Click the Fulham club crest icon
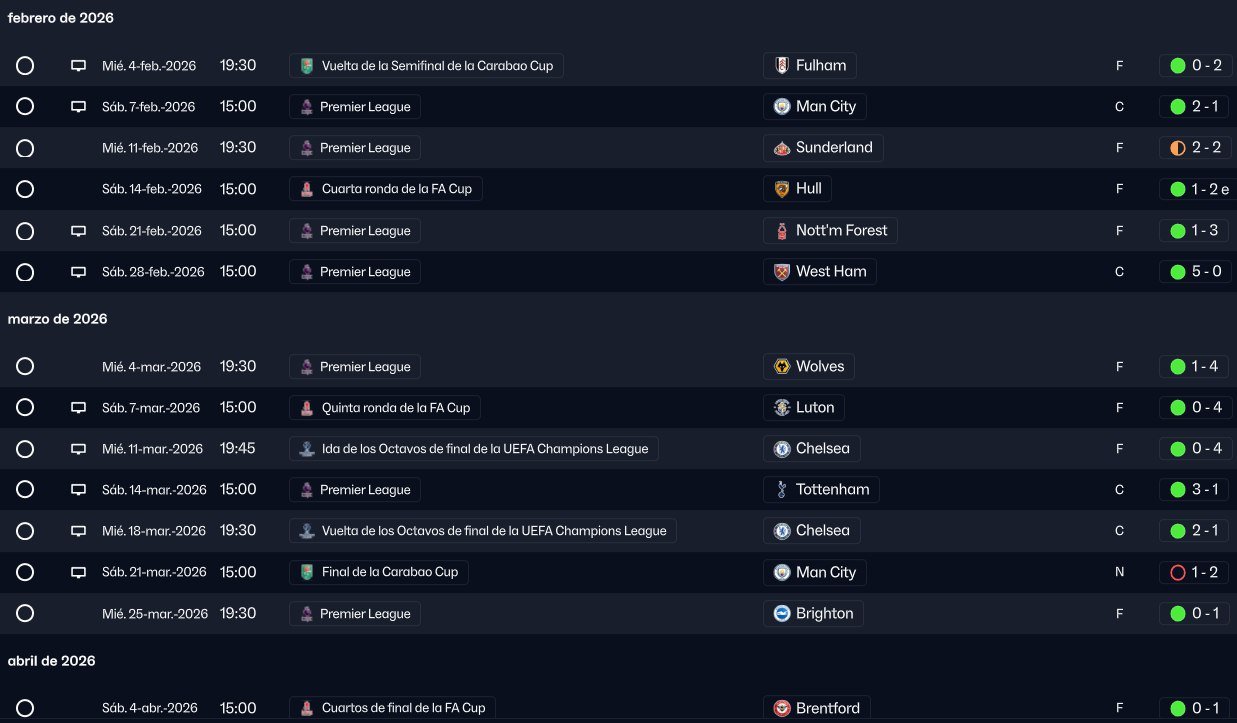This screenshot has width=1237, height=723. click(x=781, y=66)
